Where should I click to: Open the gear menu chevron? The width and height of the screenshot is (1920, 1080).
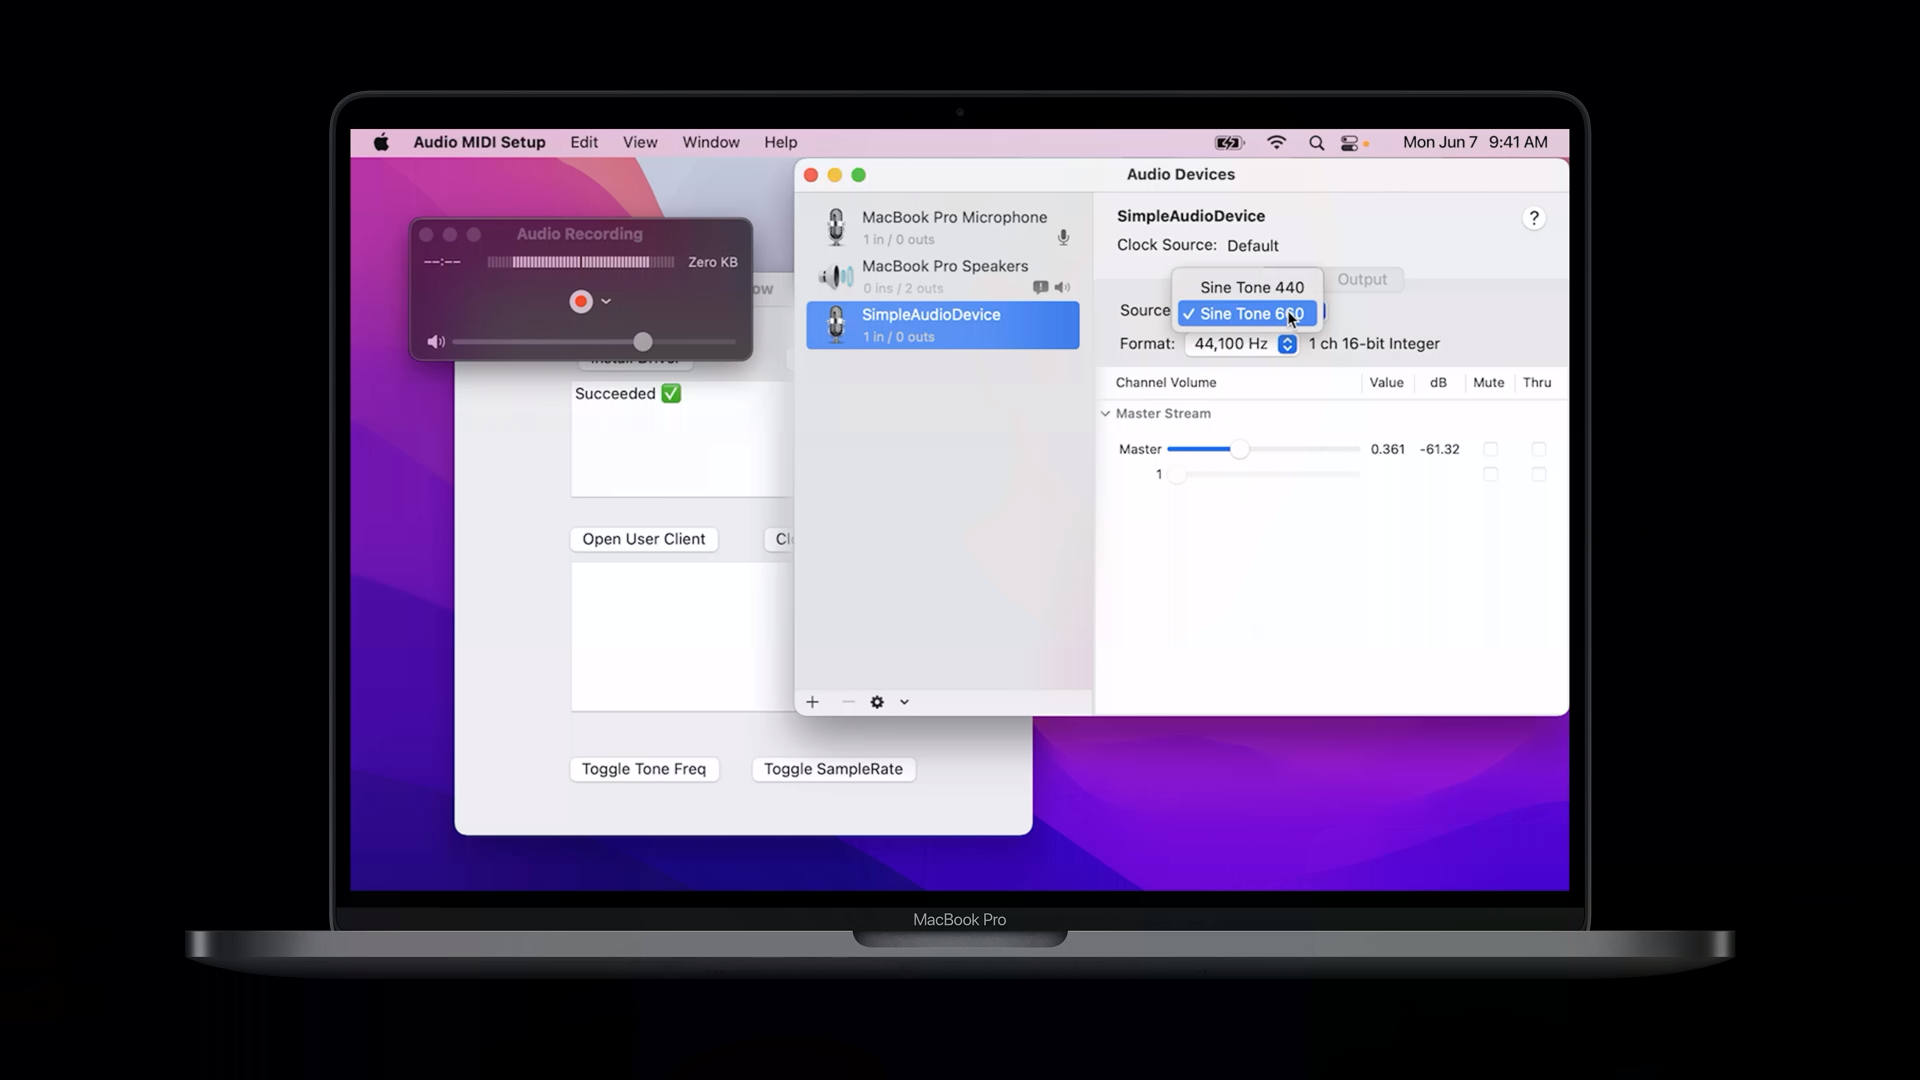(x=904, y=702)
